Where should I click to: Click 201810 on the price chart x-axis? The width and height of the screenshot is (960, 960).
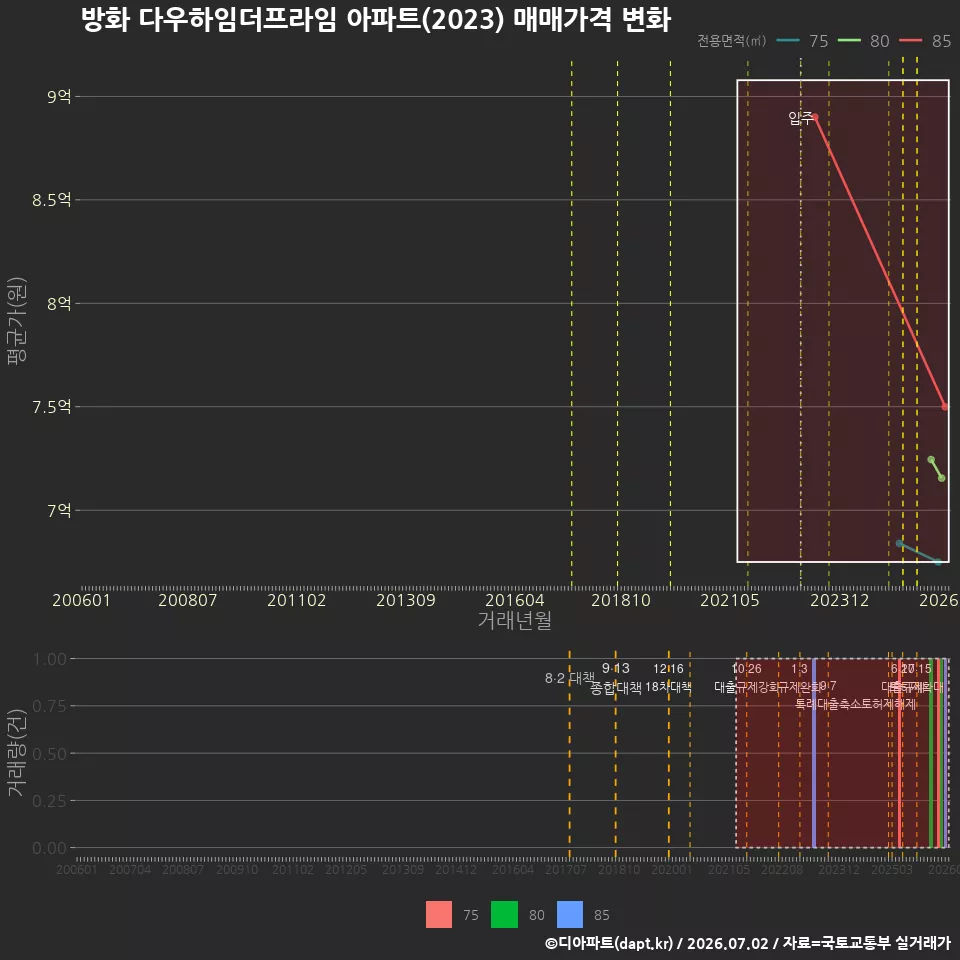click(x=621, y=600)
